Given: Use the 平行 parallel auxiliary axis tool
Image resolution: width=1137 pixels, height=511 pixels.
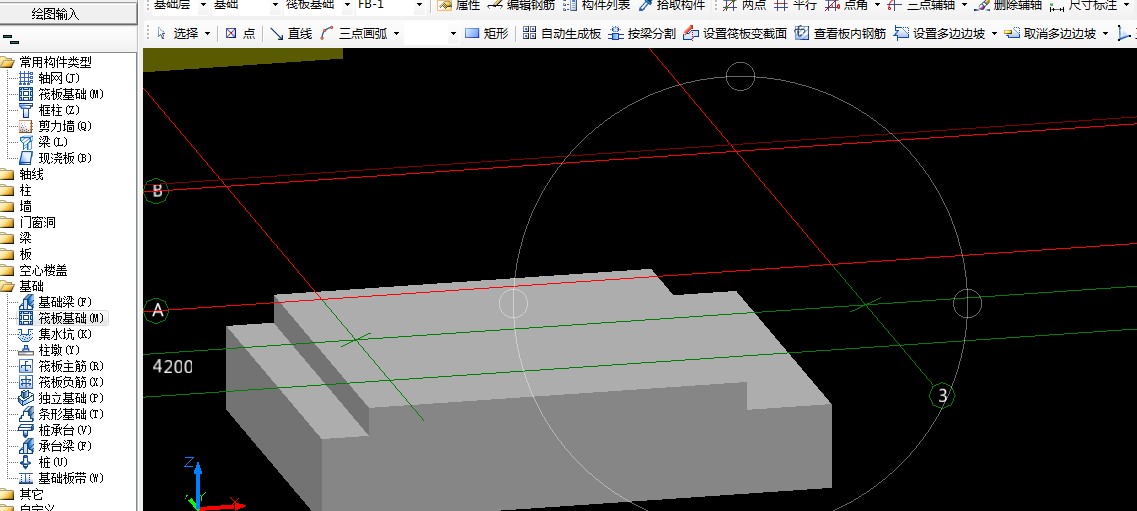Looking at the screenshot, I should click(x=794, y=5).
